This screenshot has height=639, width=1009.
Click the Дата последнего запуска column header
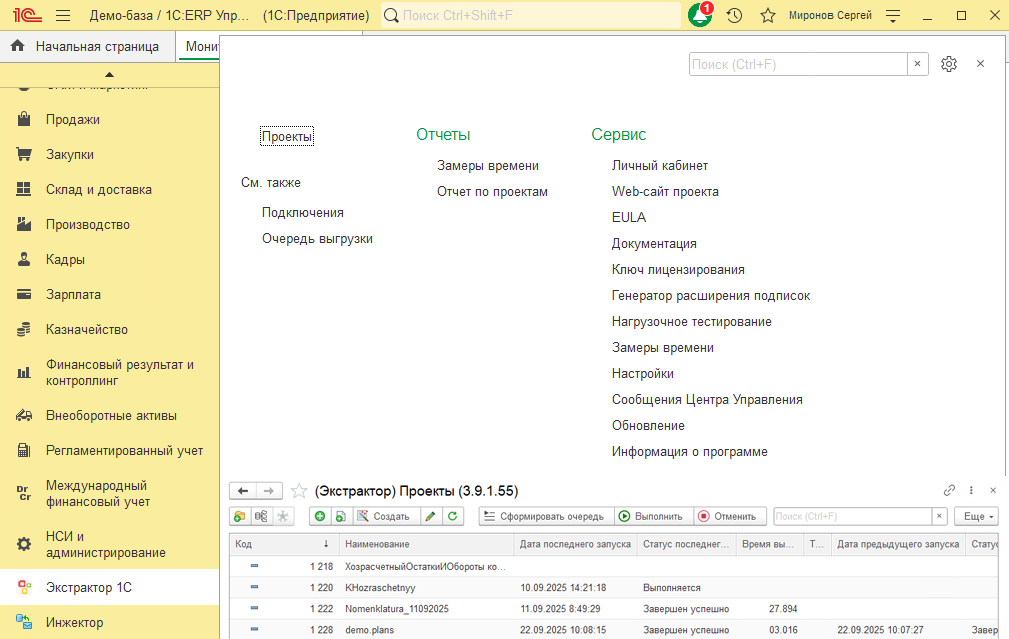click(575, 544)
